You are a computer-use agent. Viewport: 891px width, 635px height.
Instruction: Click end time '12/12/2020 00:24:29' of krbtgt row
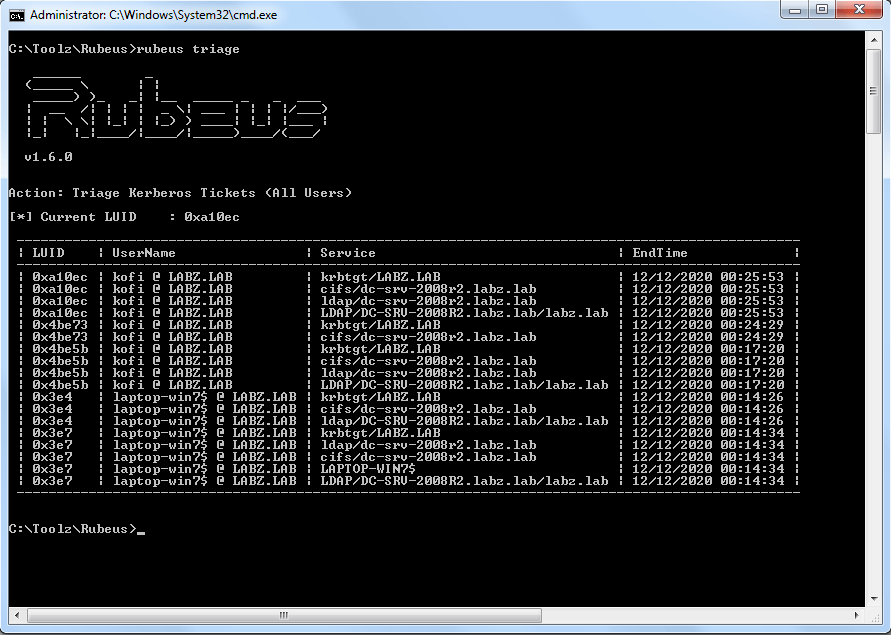coord(708,325)
